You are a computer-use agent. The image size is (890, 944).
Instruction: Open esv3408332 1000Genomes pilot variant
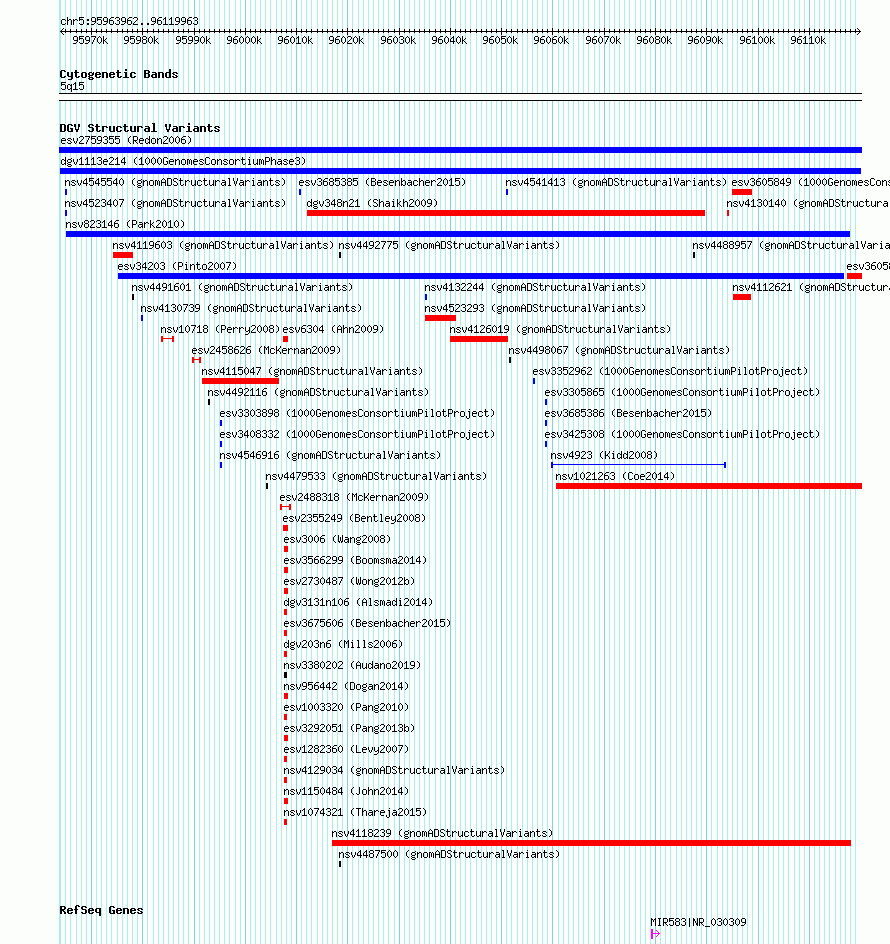tap(357, 434)
